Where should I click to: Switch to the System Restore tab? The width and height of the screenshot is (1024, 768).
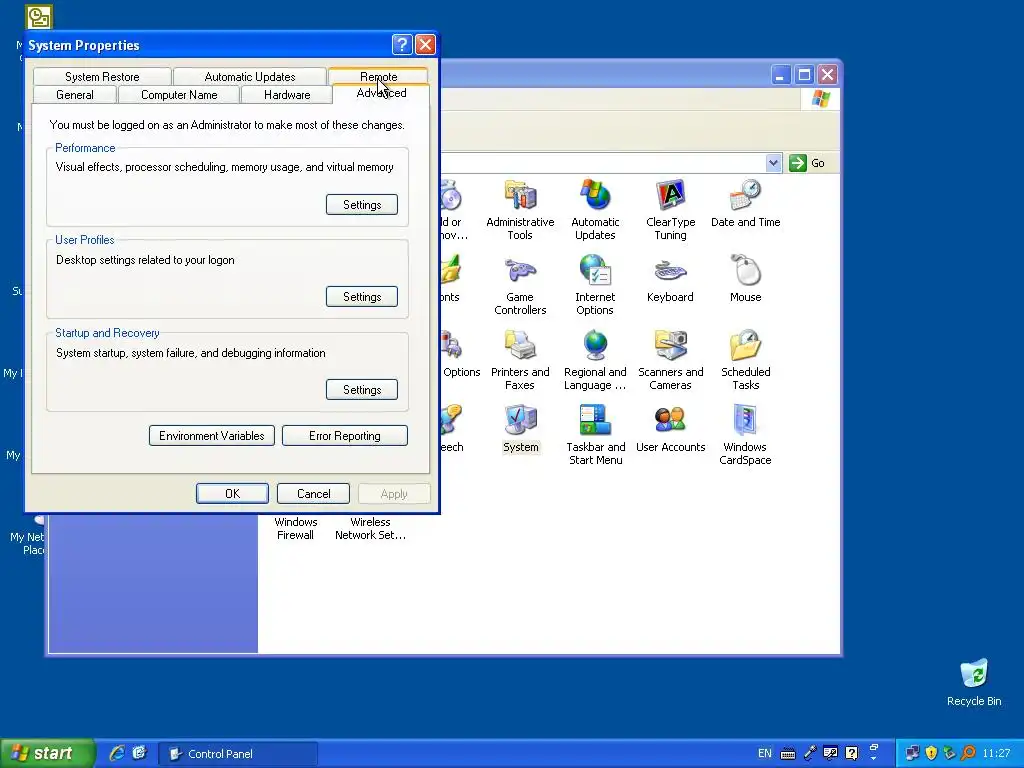(x=102, y=76)
